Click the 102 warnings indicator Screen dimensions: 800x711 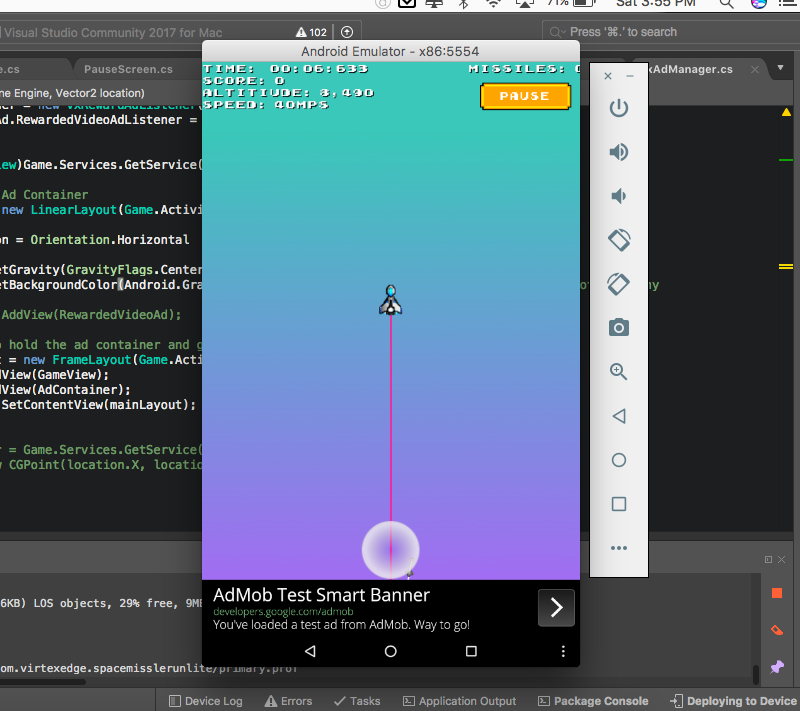click(x=310, y=32)
